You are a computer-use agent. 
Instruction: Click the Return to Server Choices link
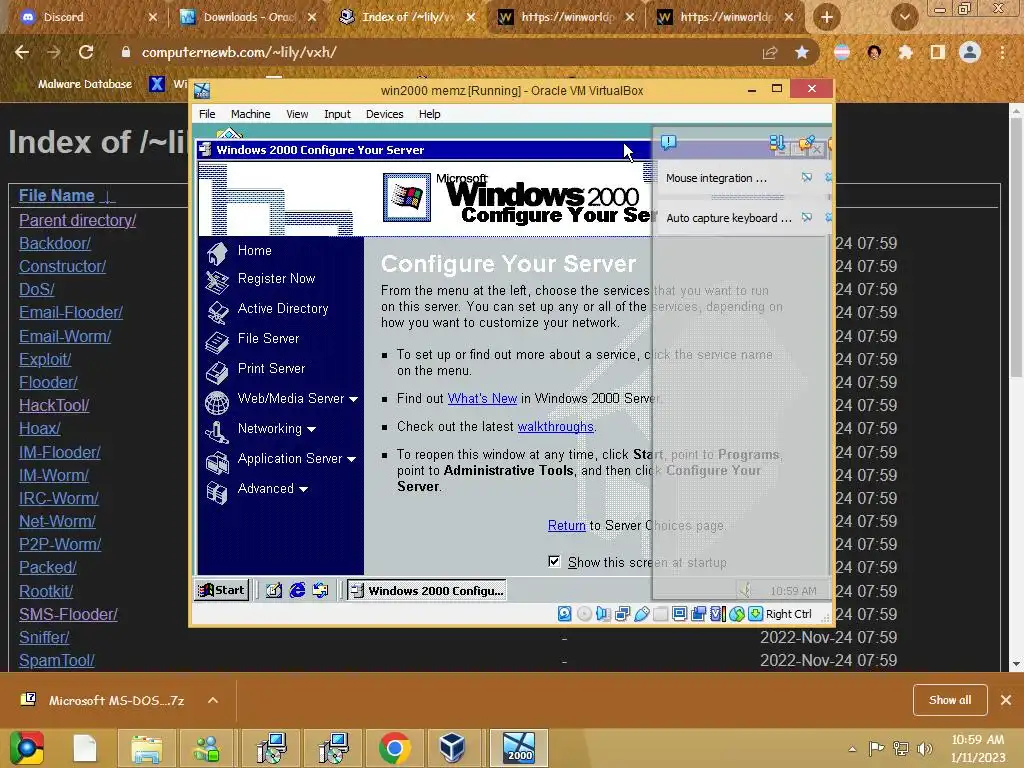pos(566,525)
